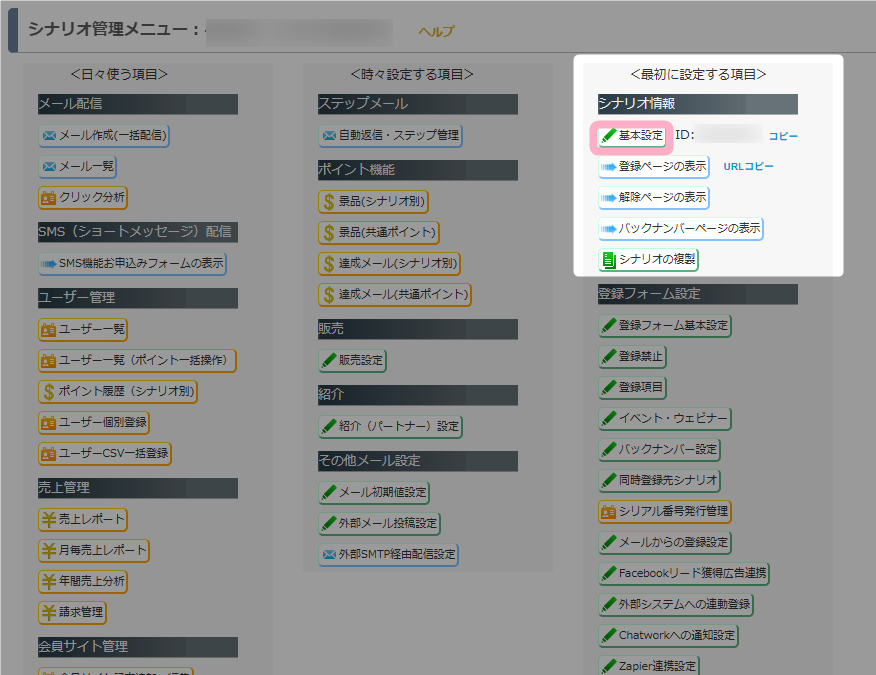The height and width of the screenshot is (675, 876).
Task: Click the icon on シリアル番号発行管理
Action: 608,512
